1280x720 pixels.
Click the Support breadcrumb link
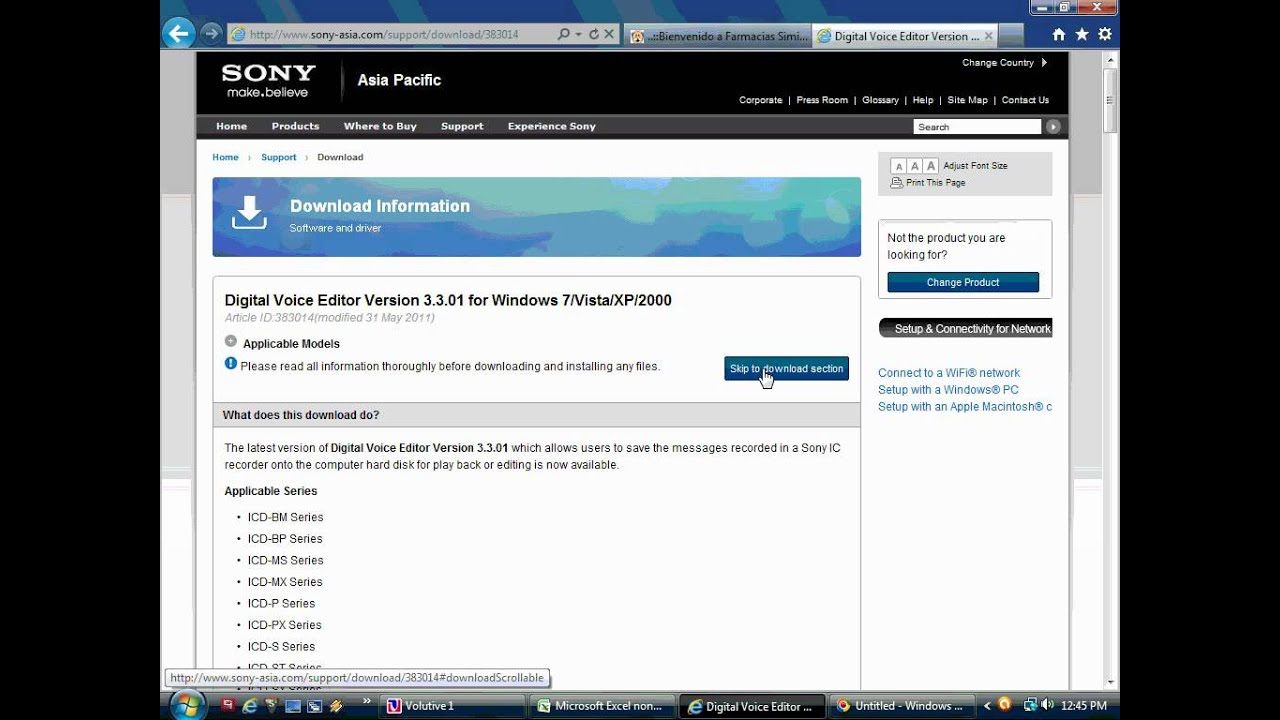point(279,157)
